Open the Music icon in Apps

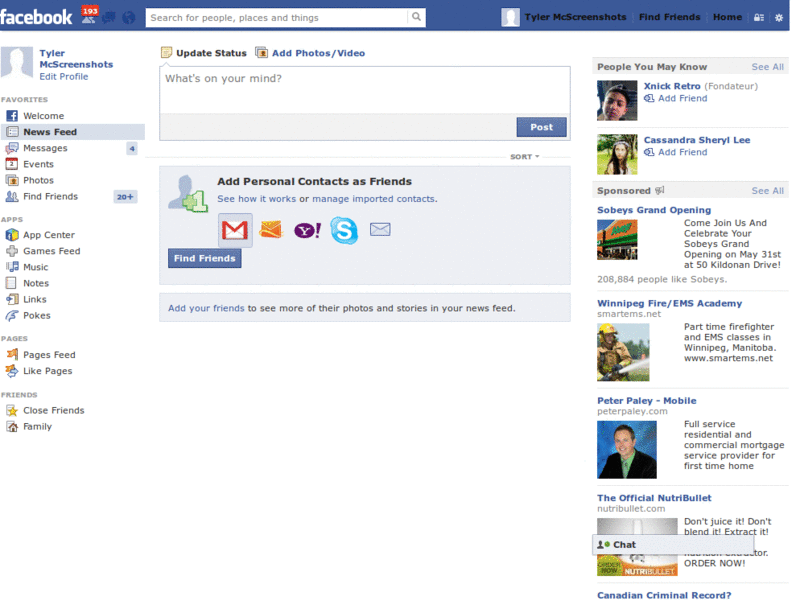(12, 267)
